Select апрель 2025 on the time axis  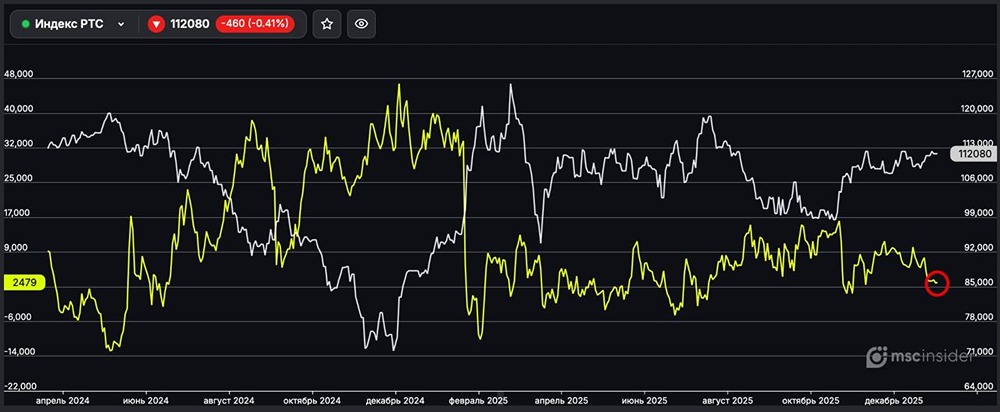pyautogui.click(x=561, y=401)
